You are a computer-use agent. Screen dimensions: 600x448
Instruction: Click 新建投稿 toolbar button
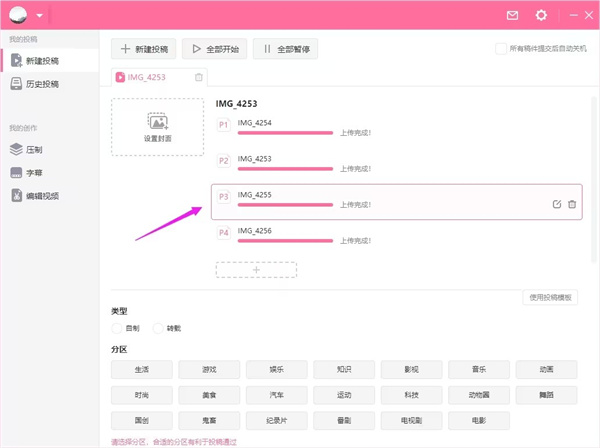pyautogui.click(x=144, y=48)
